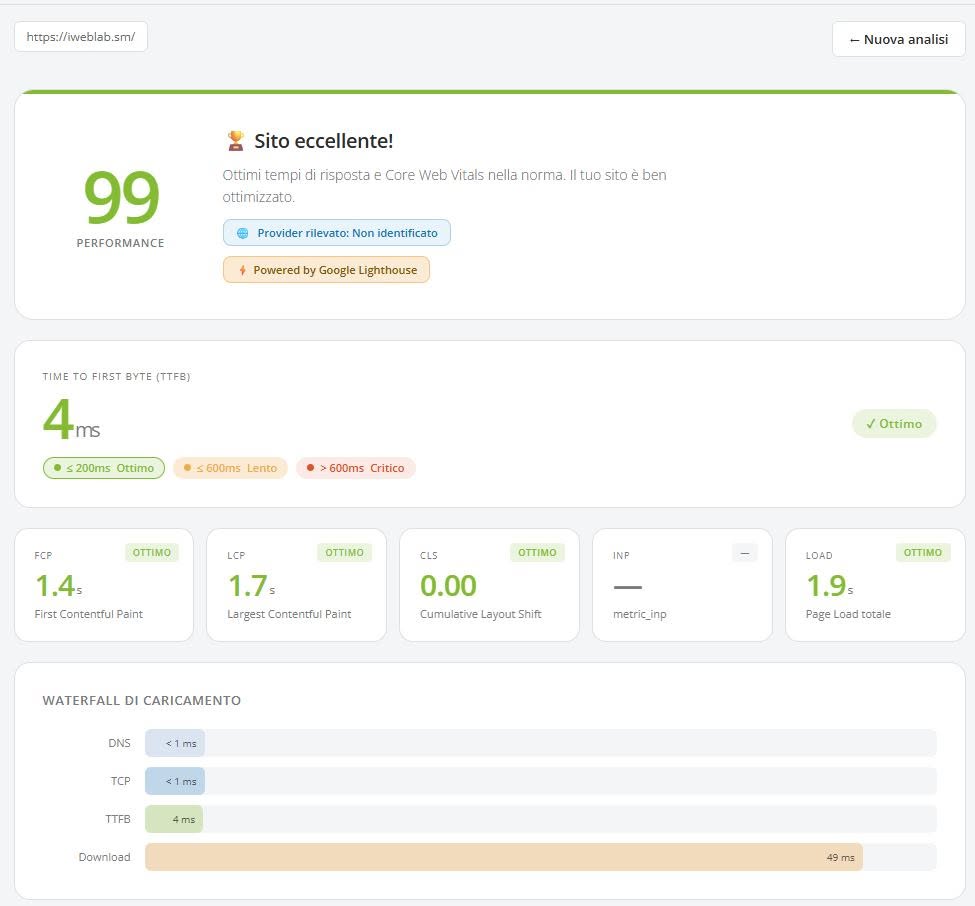Open the Powered by Google Lighthouse badge
The image size is (975, 906).
[326, 270]
